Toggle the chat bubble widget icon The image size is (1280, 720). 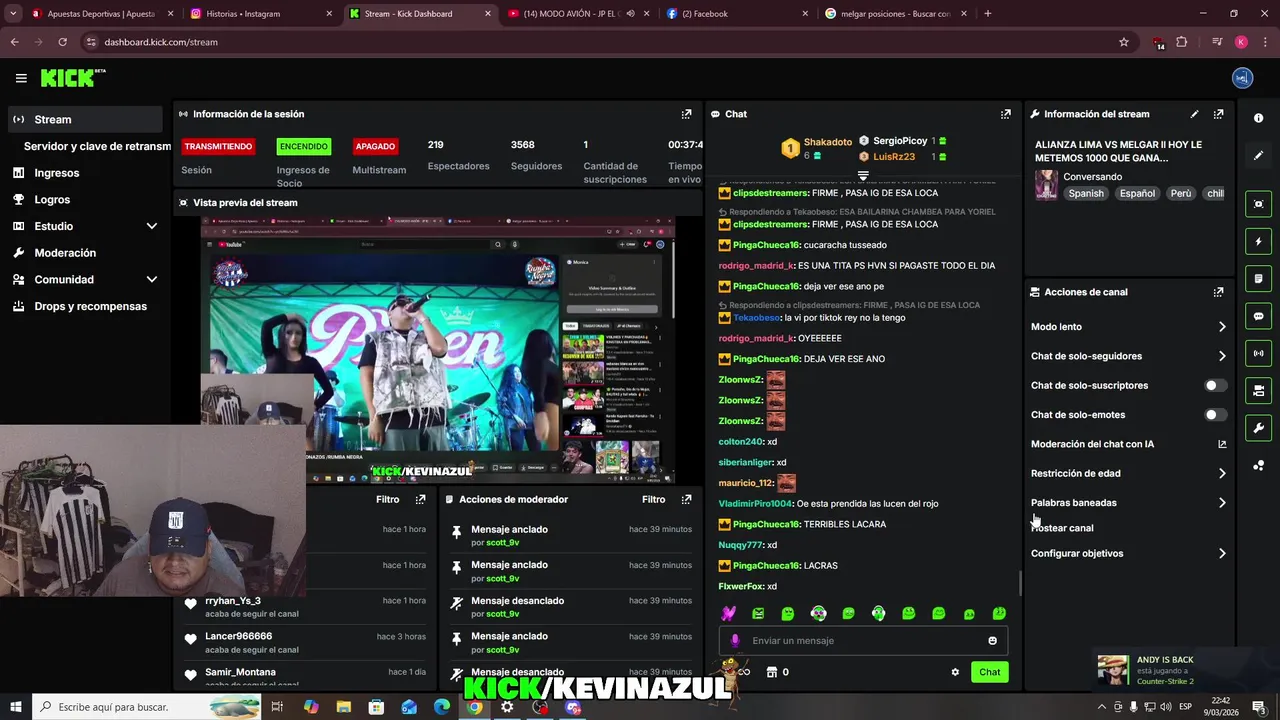click(1258, 316)
